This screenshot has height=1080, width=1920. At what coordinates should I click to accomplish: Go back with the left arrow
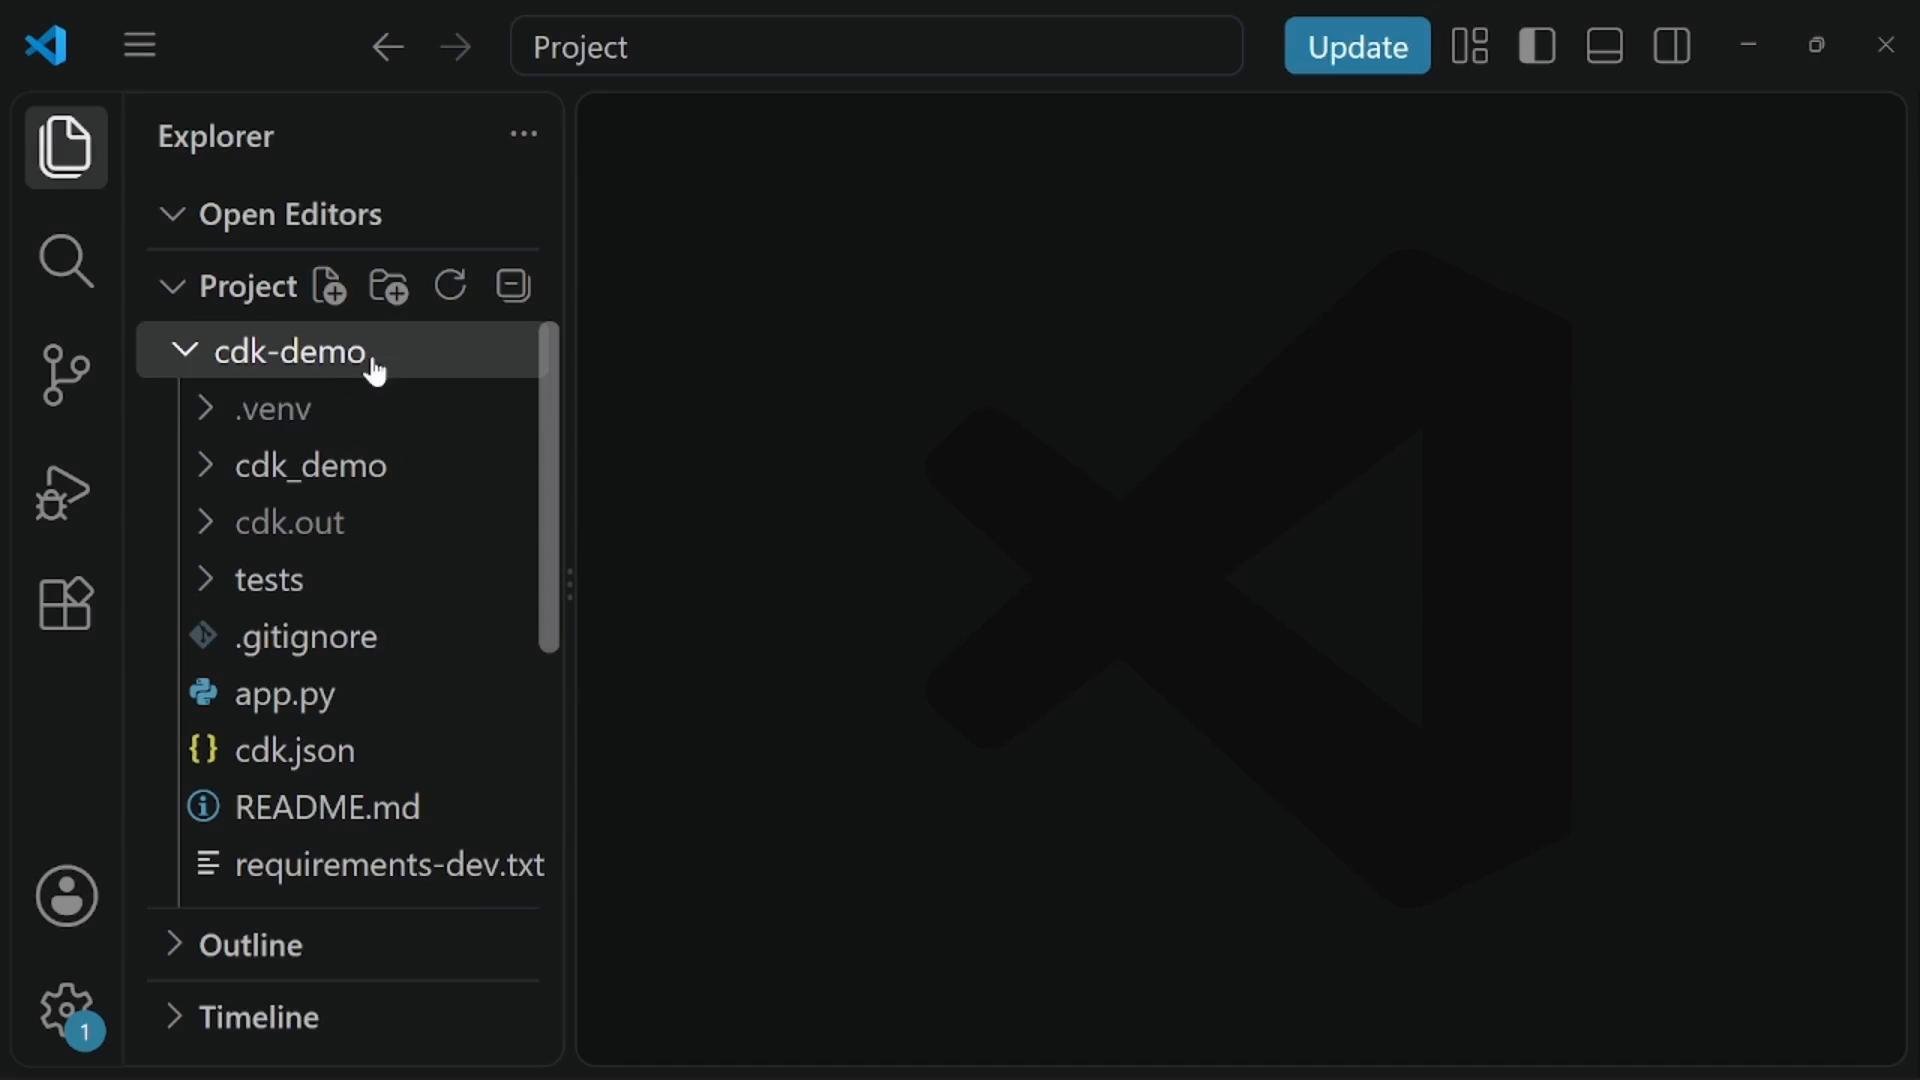[x=388, y=46]
